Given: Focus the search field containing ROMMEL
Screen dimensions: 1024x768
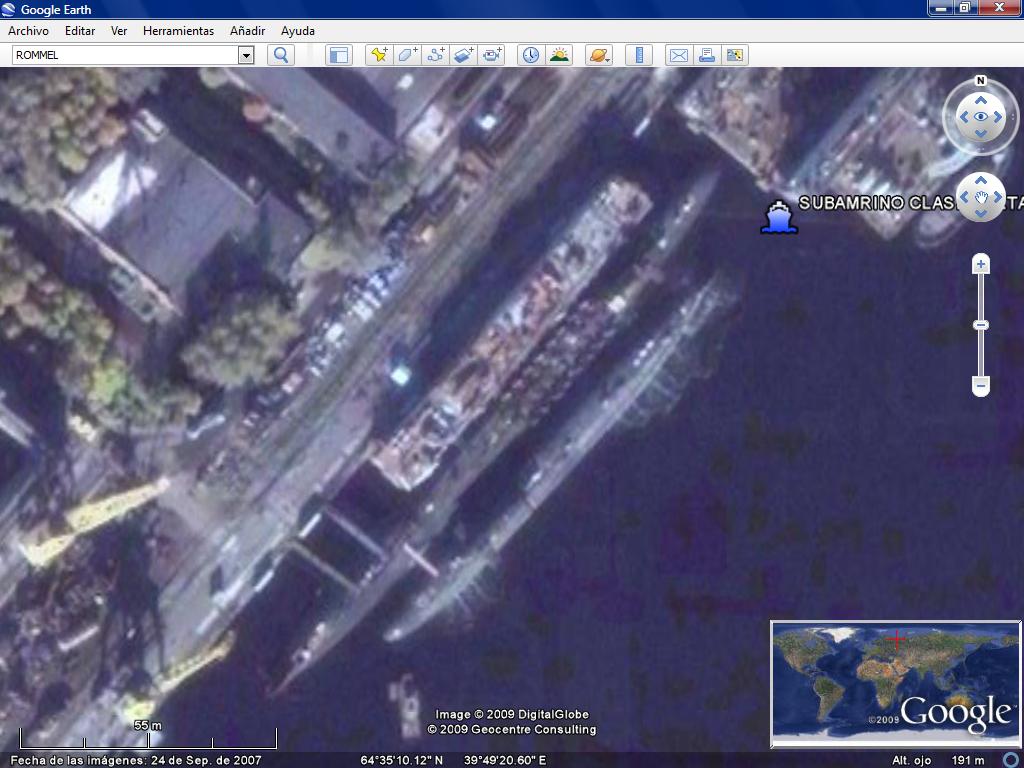Looking at the screenshot, I should tap(126, 56).
